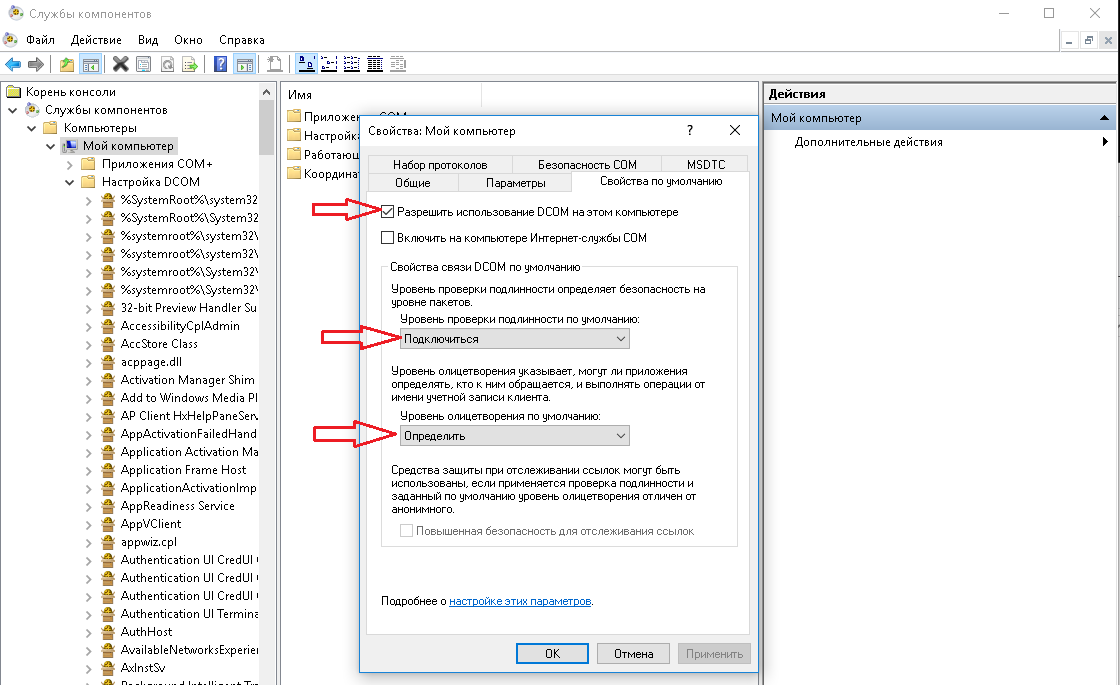Expand the 'Приложения COM+' tree node

click(69, 164)
